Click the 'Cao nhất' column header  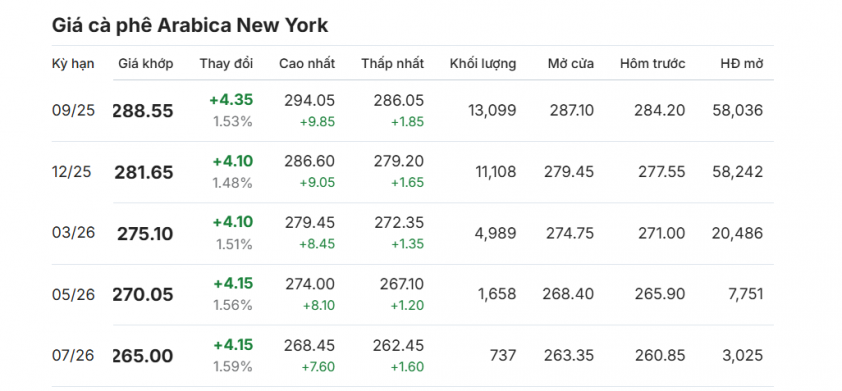pos(307,63)
